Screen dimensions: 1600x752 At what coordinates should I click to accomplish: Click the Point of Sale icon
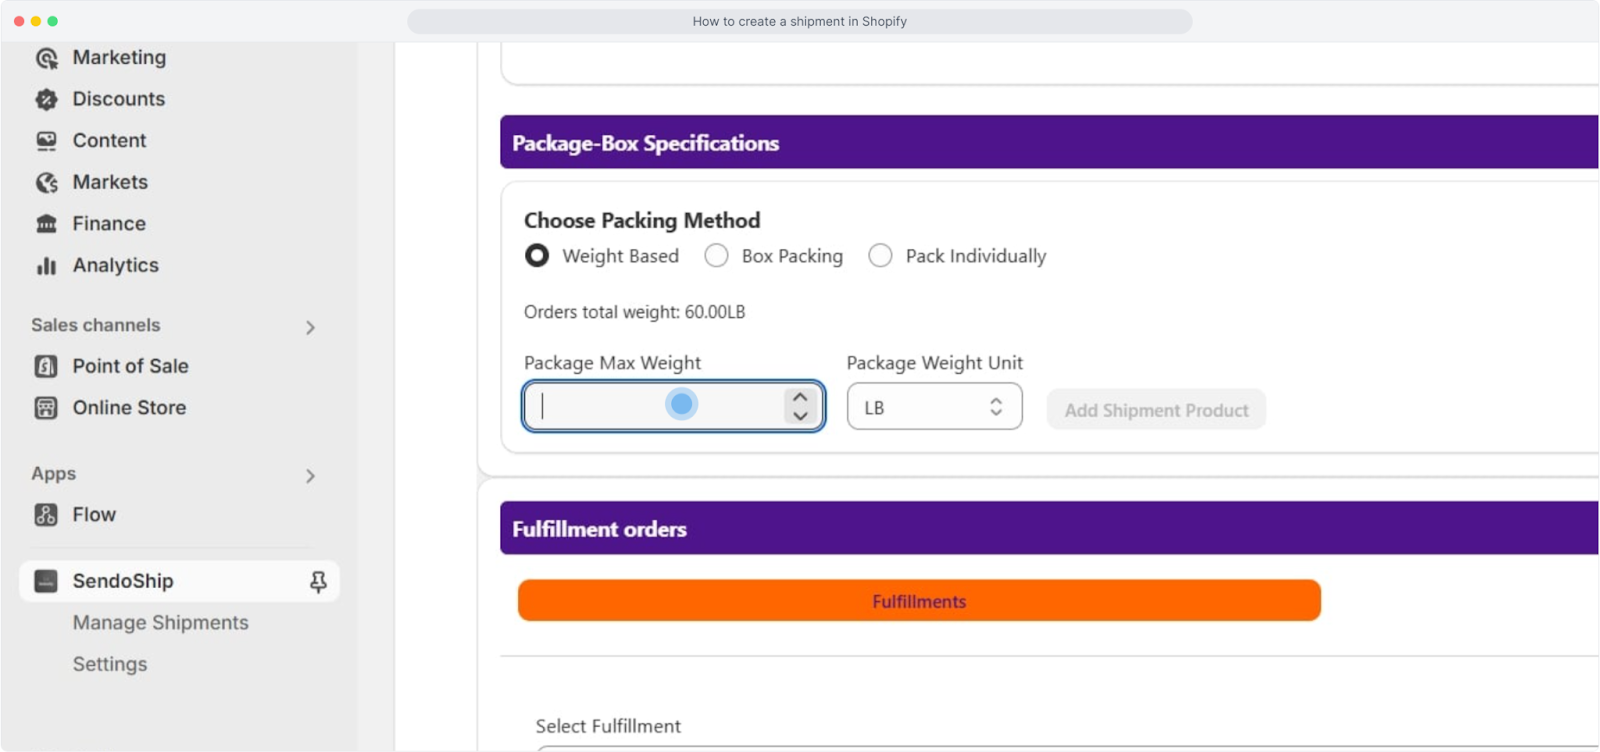[46, 366]
